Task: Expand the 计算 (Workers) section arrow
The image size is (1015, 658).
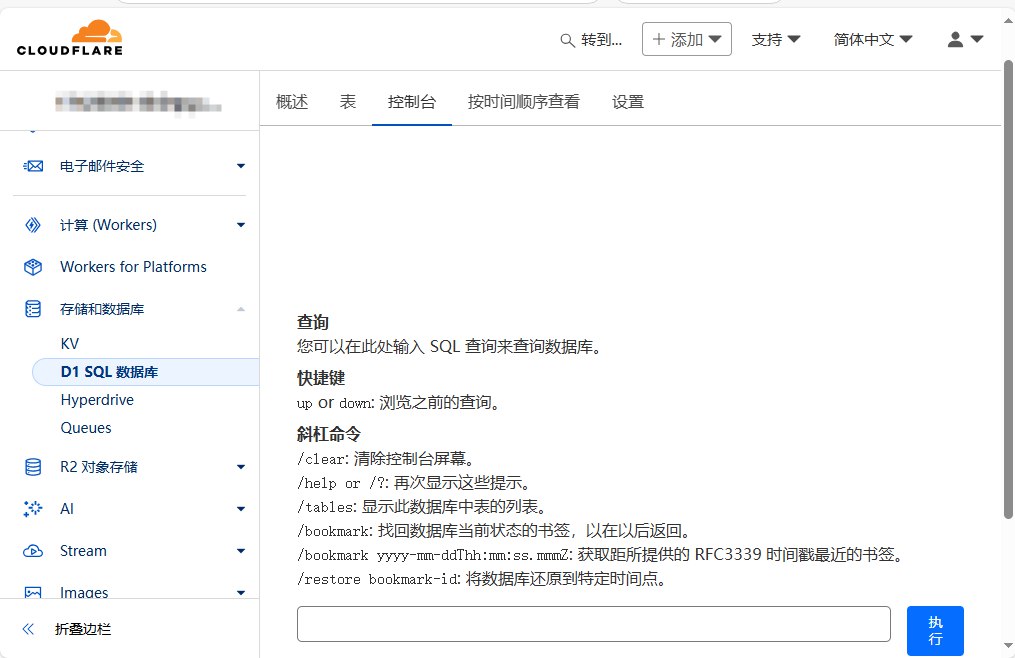Action: (x=241, y=225)
